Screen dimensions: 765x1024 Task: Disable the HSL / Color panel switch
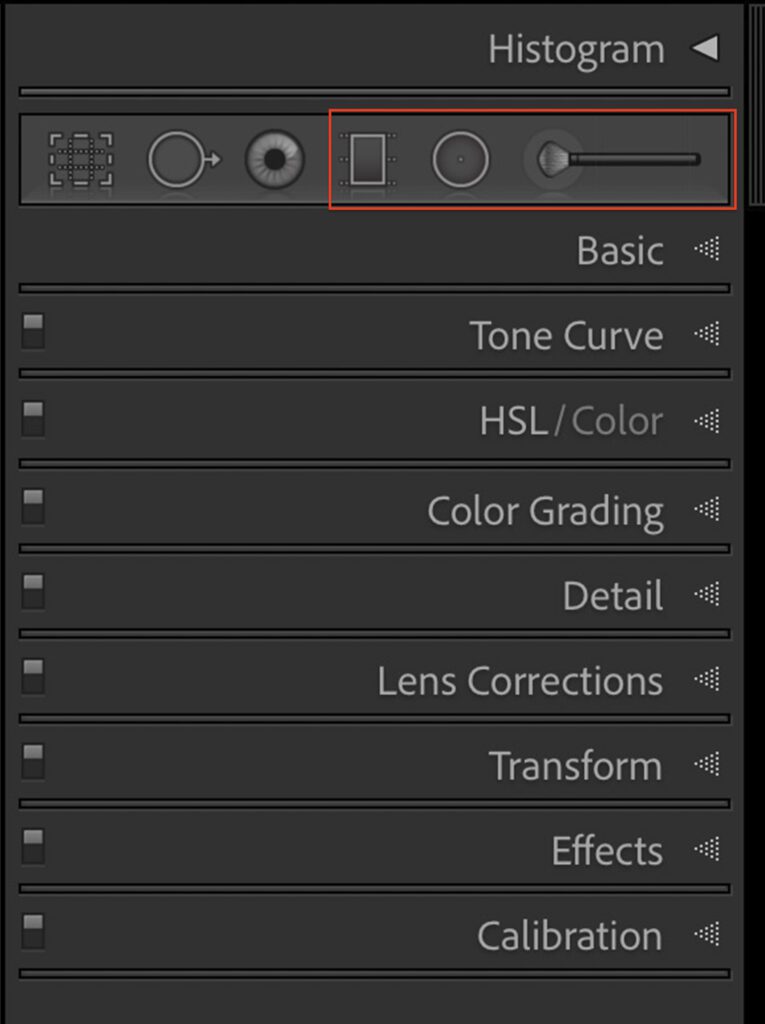tap(33, 418)
